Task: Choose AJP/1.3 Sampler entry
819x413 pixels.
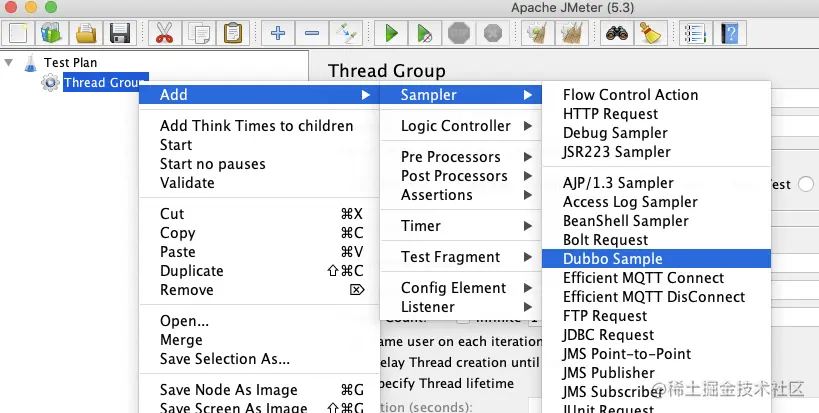Action: pyautogui.click(x=656, y=183)
